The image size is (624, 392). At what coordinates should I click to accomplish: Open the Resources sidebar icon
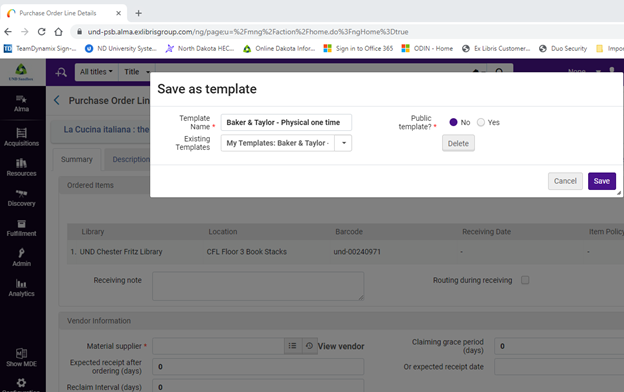pyautogui.click(x=21, y=168)
